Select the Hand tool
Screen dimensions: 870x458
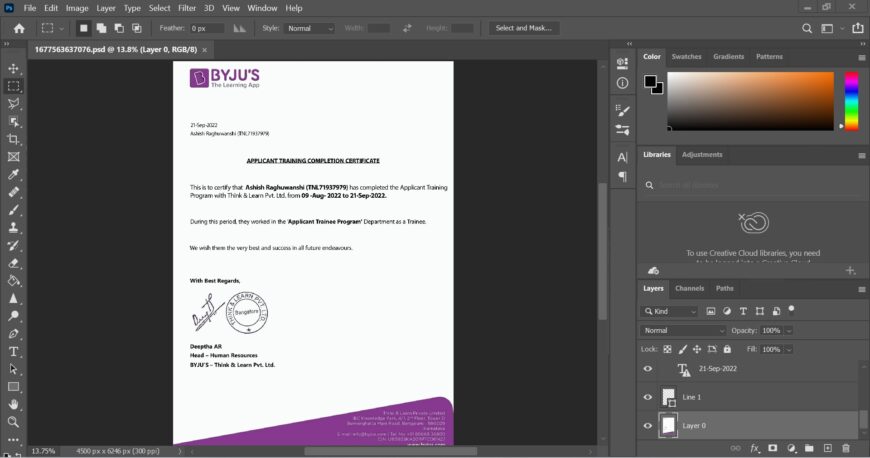point(13,404)
